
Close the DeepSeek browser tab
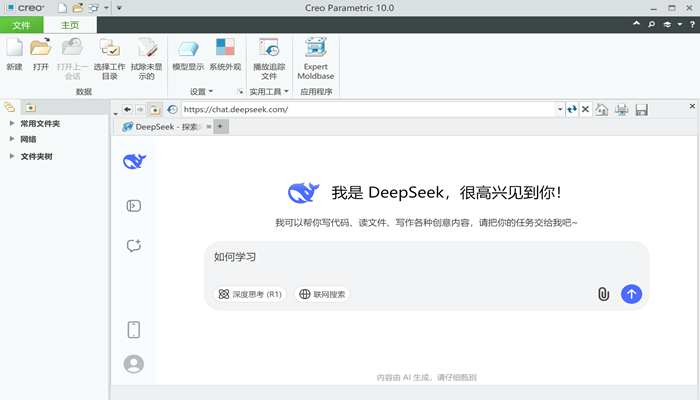[x=209, y=127]
